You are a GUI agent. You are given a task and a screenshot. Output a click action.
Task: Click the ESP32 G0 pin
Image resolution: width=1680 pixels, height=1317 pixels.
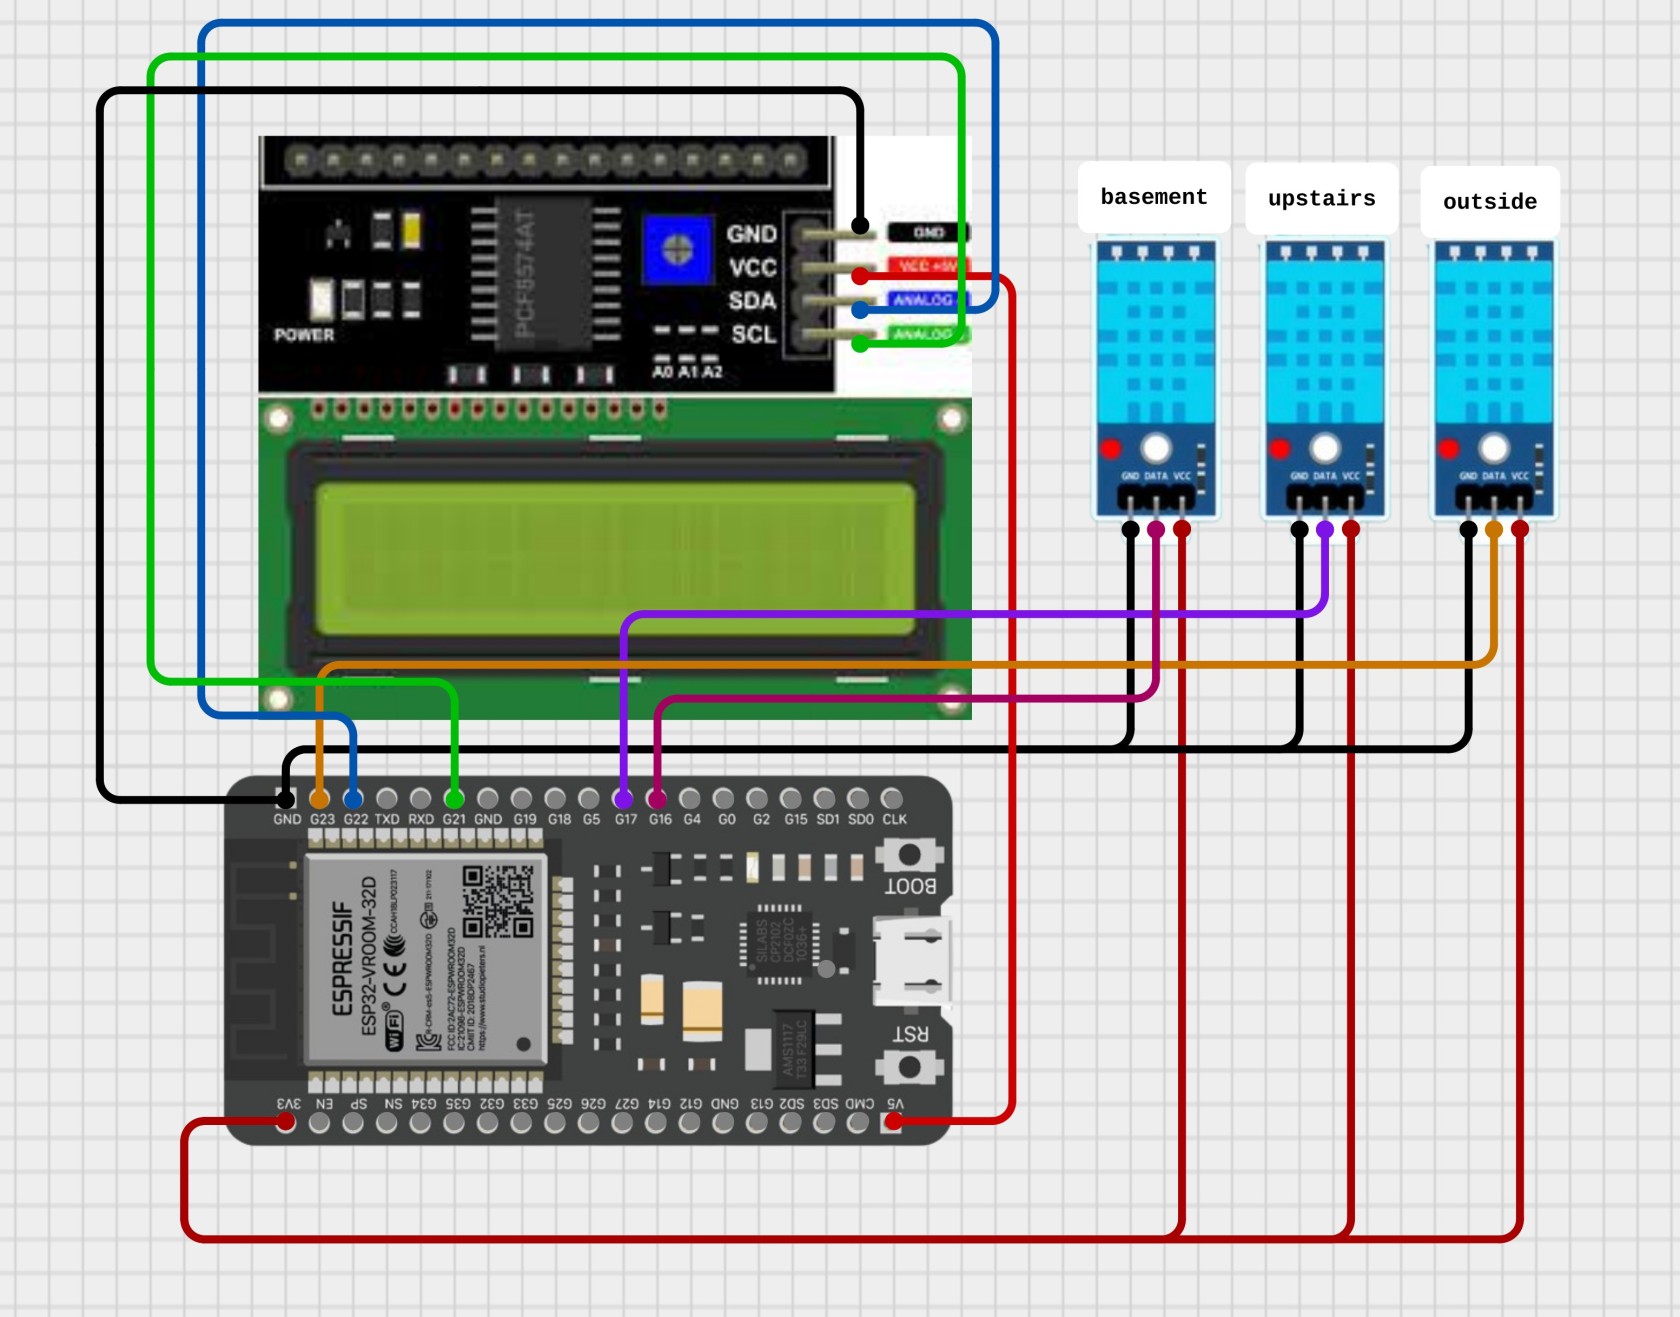724,798
